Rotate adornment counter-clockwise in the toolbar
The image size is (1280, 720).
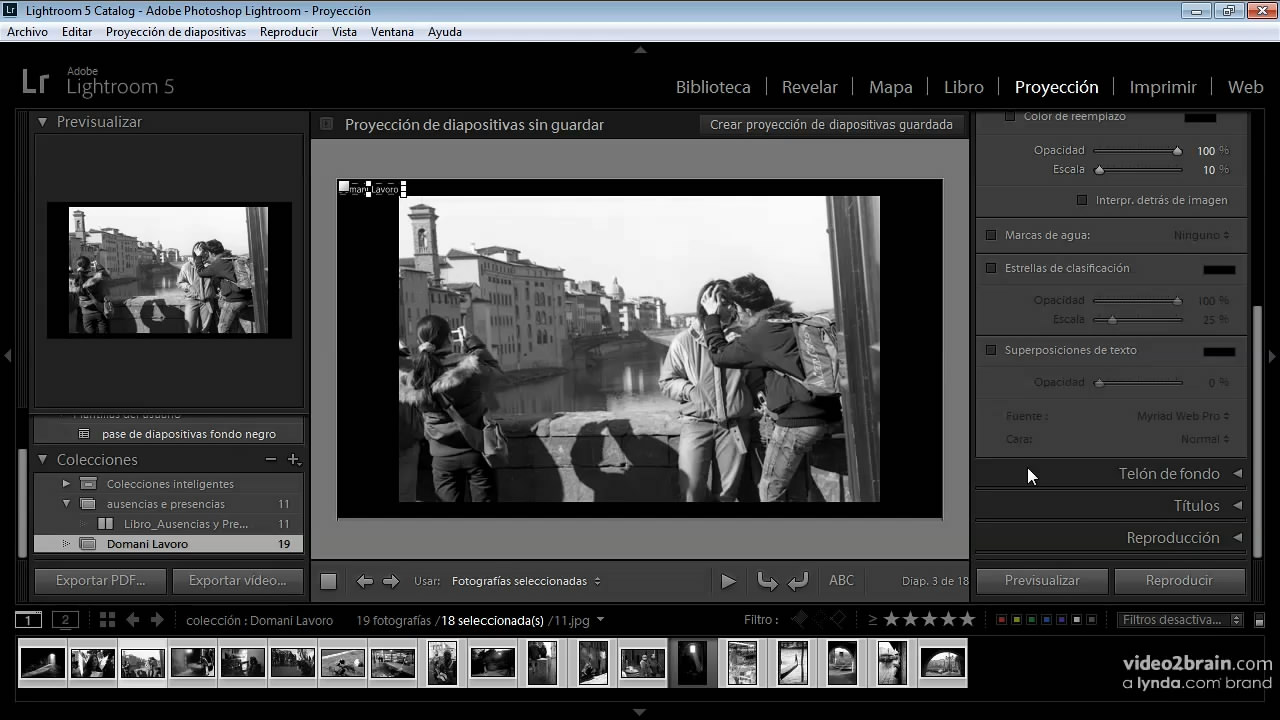pyautogui.click(x=767, y=581)
